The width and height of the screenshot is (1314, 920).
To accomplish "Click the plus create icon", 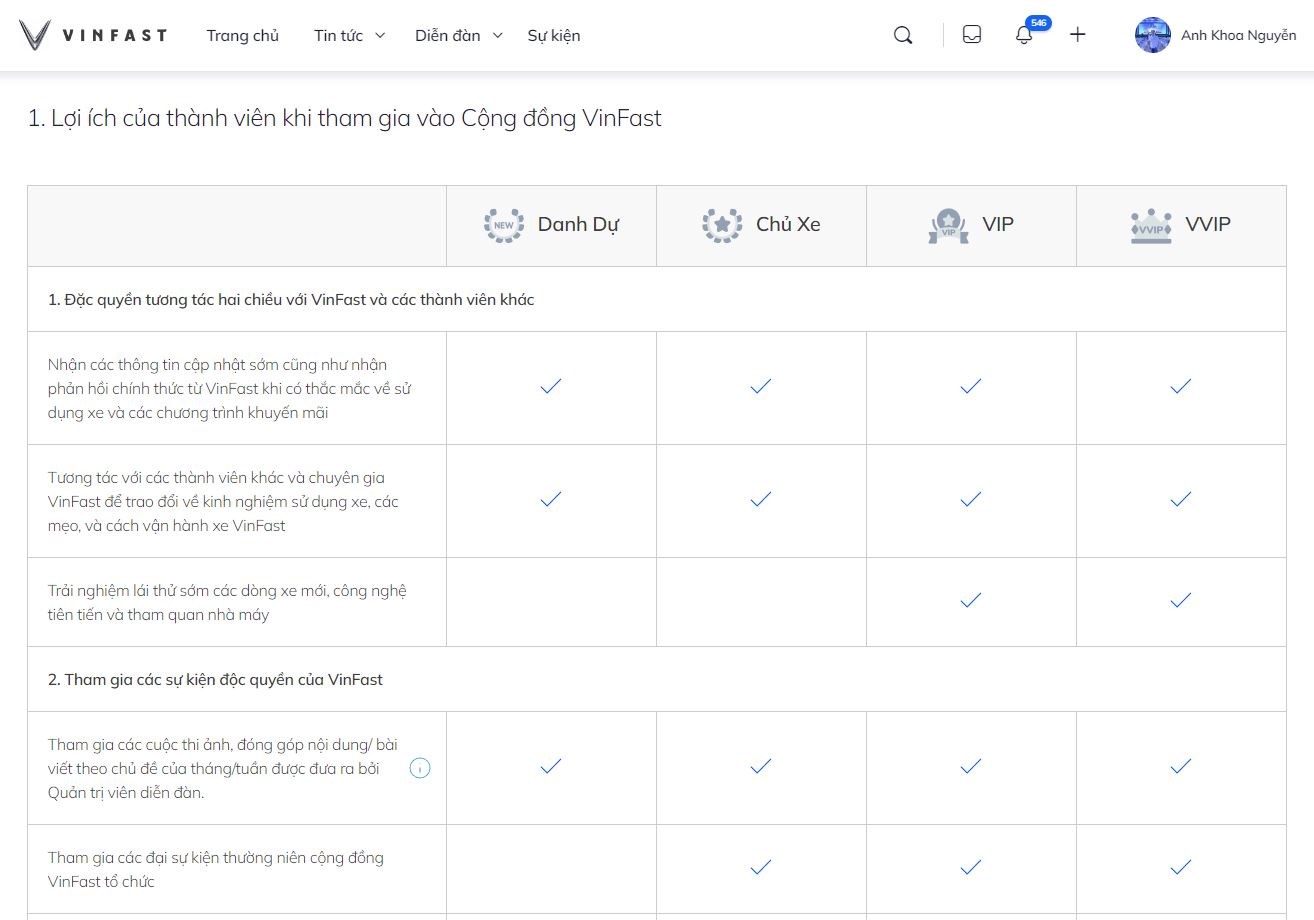I will [1077, 35].
